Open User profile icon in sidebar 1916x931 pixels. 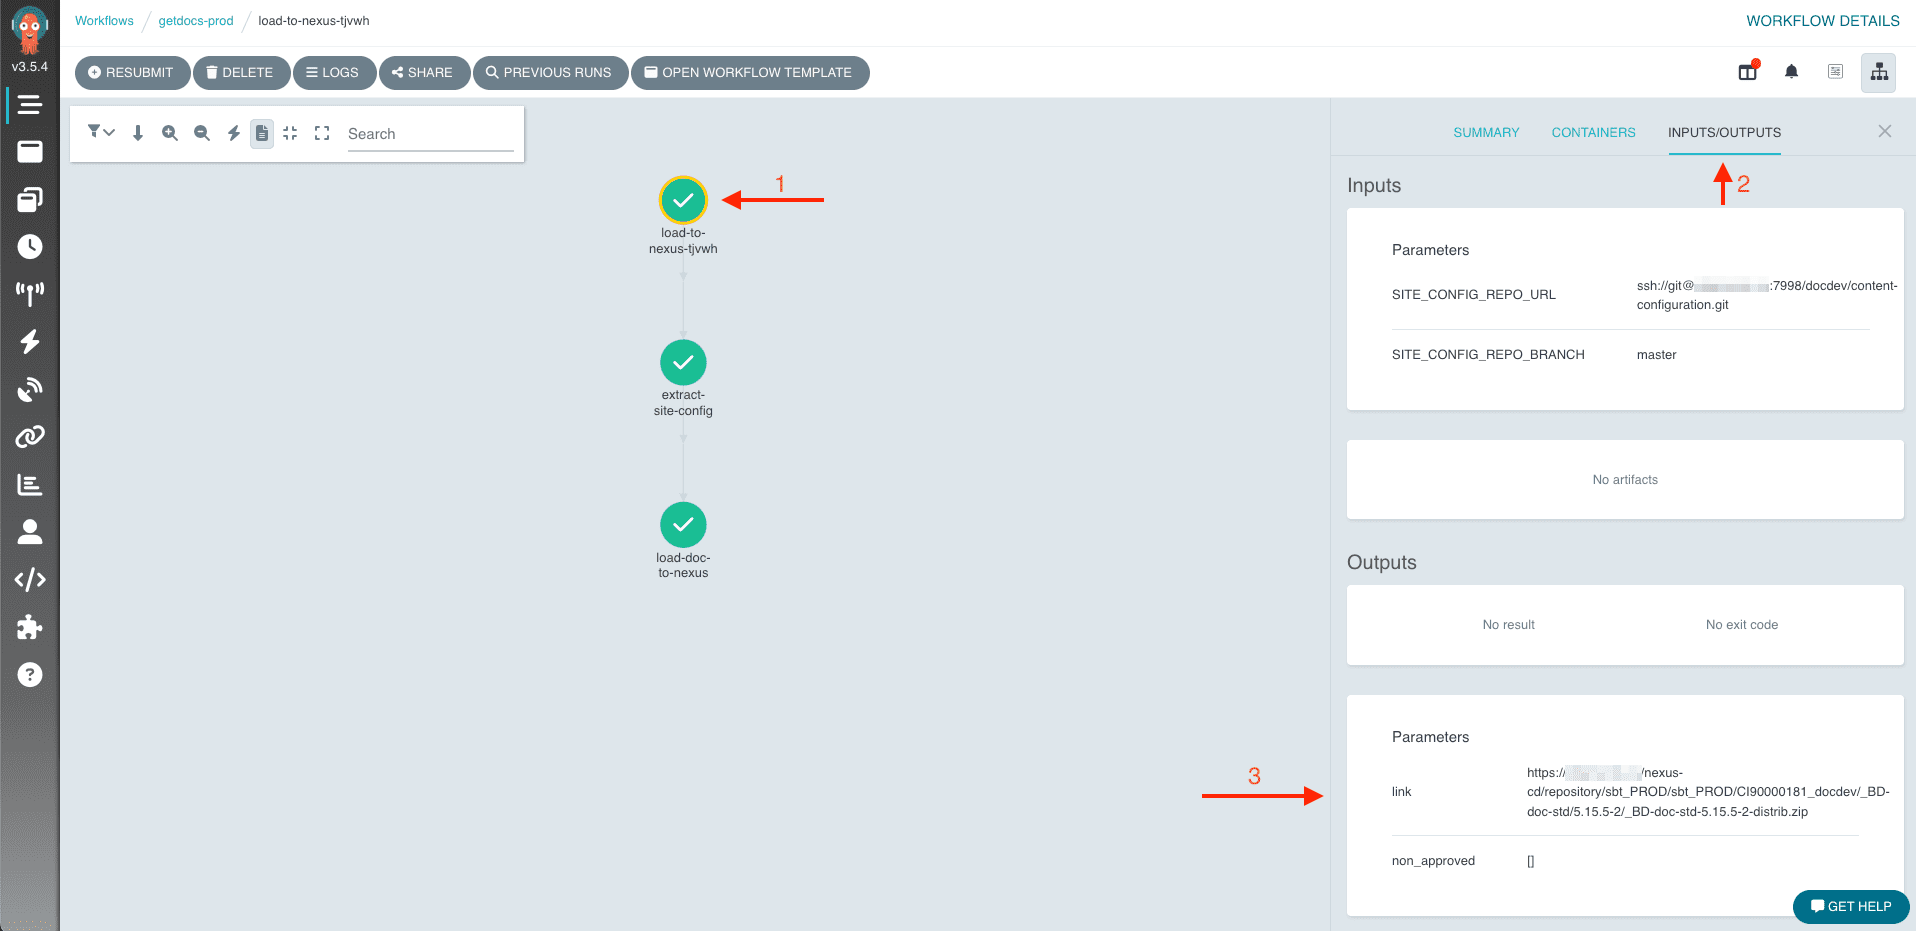point(30,532)
